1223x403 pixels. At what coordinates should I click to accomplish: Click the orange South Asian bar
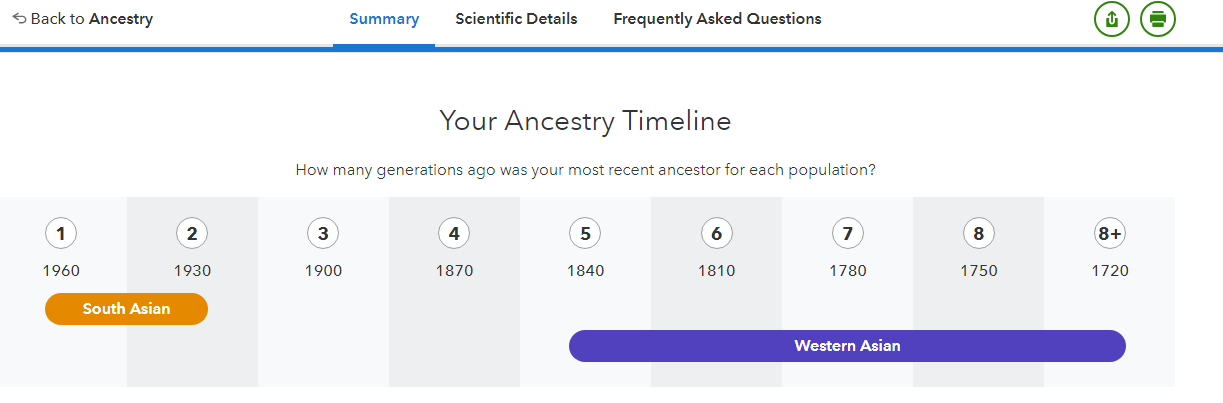(126, 309)
